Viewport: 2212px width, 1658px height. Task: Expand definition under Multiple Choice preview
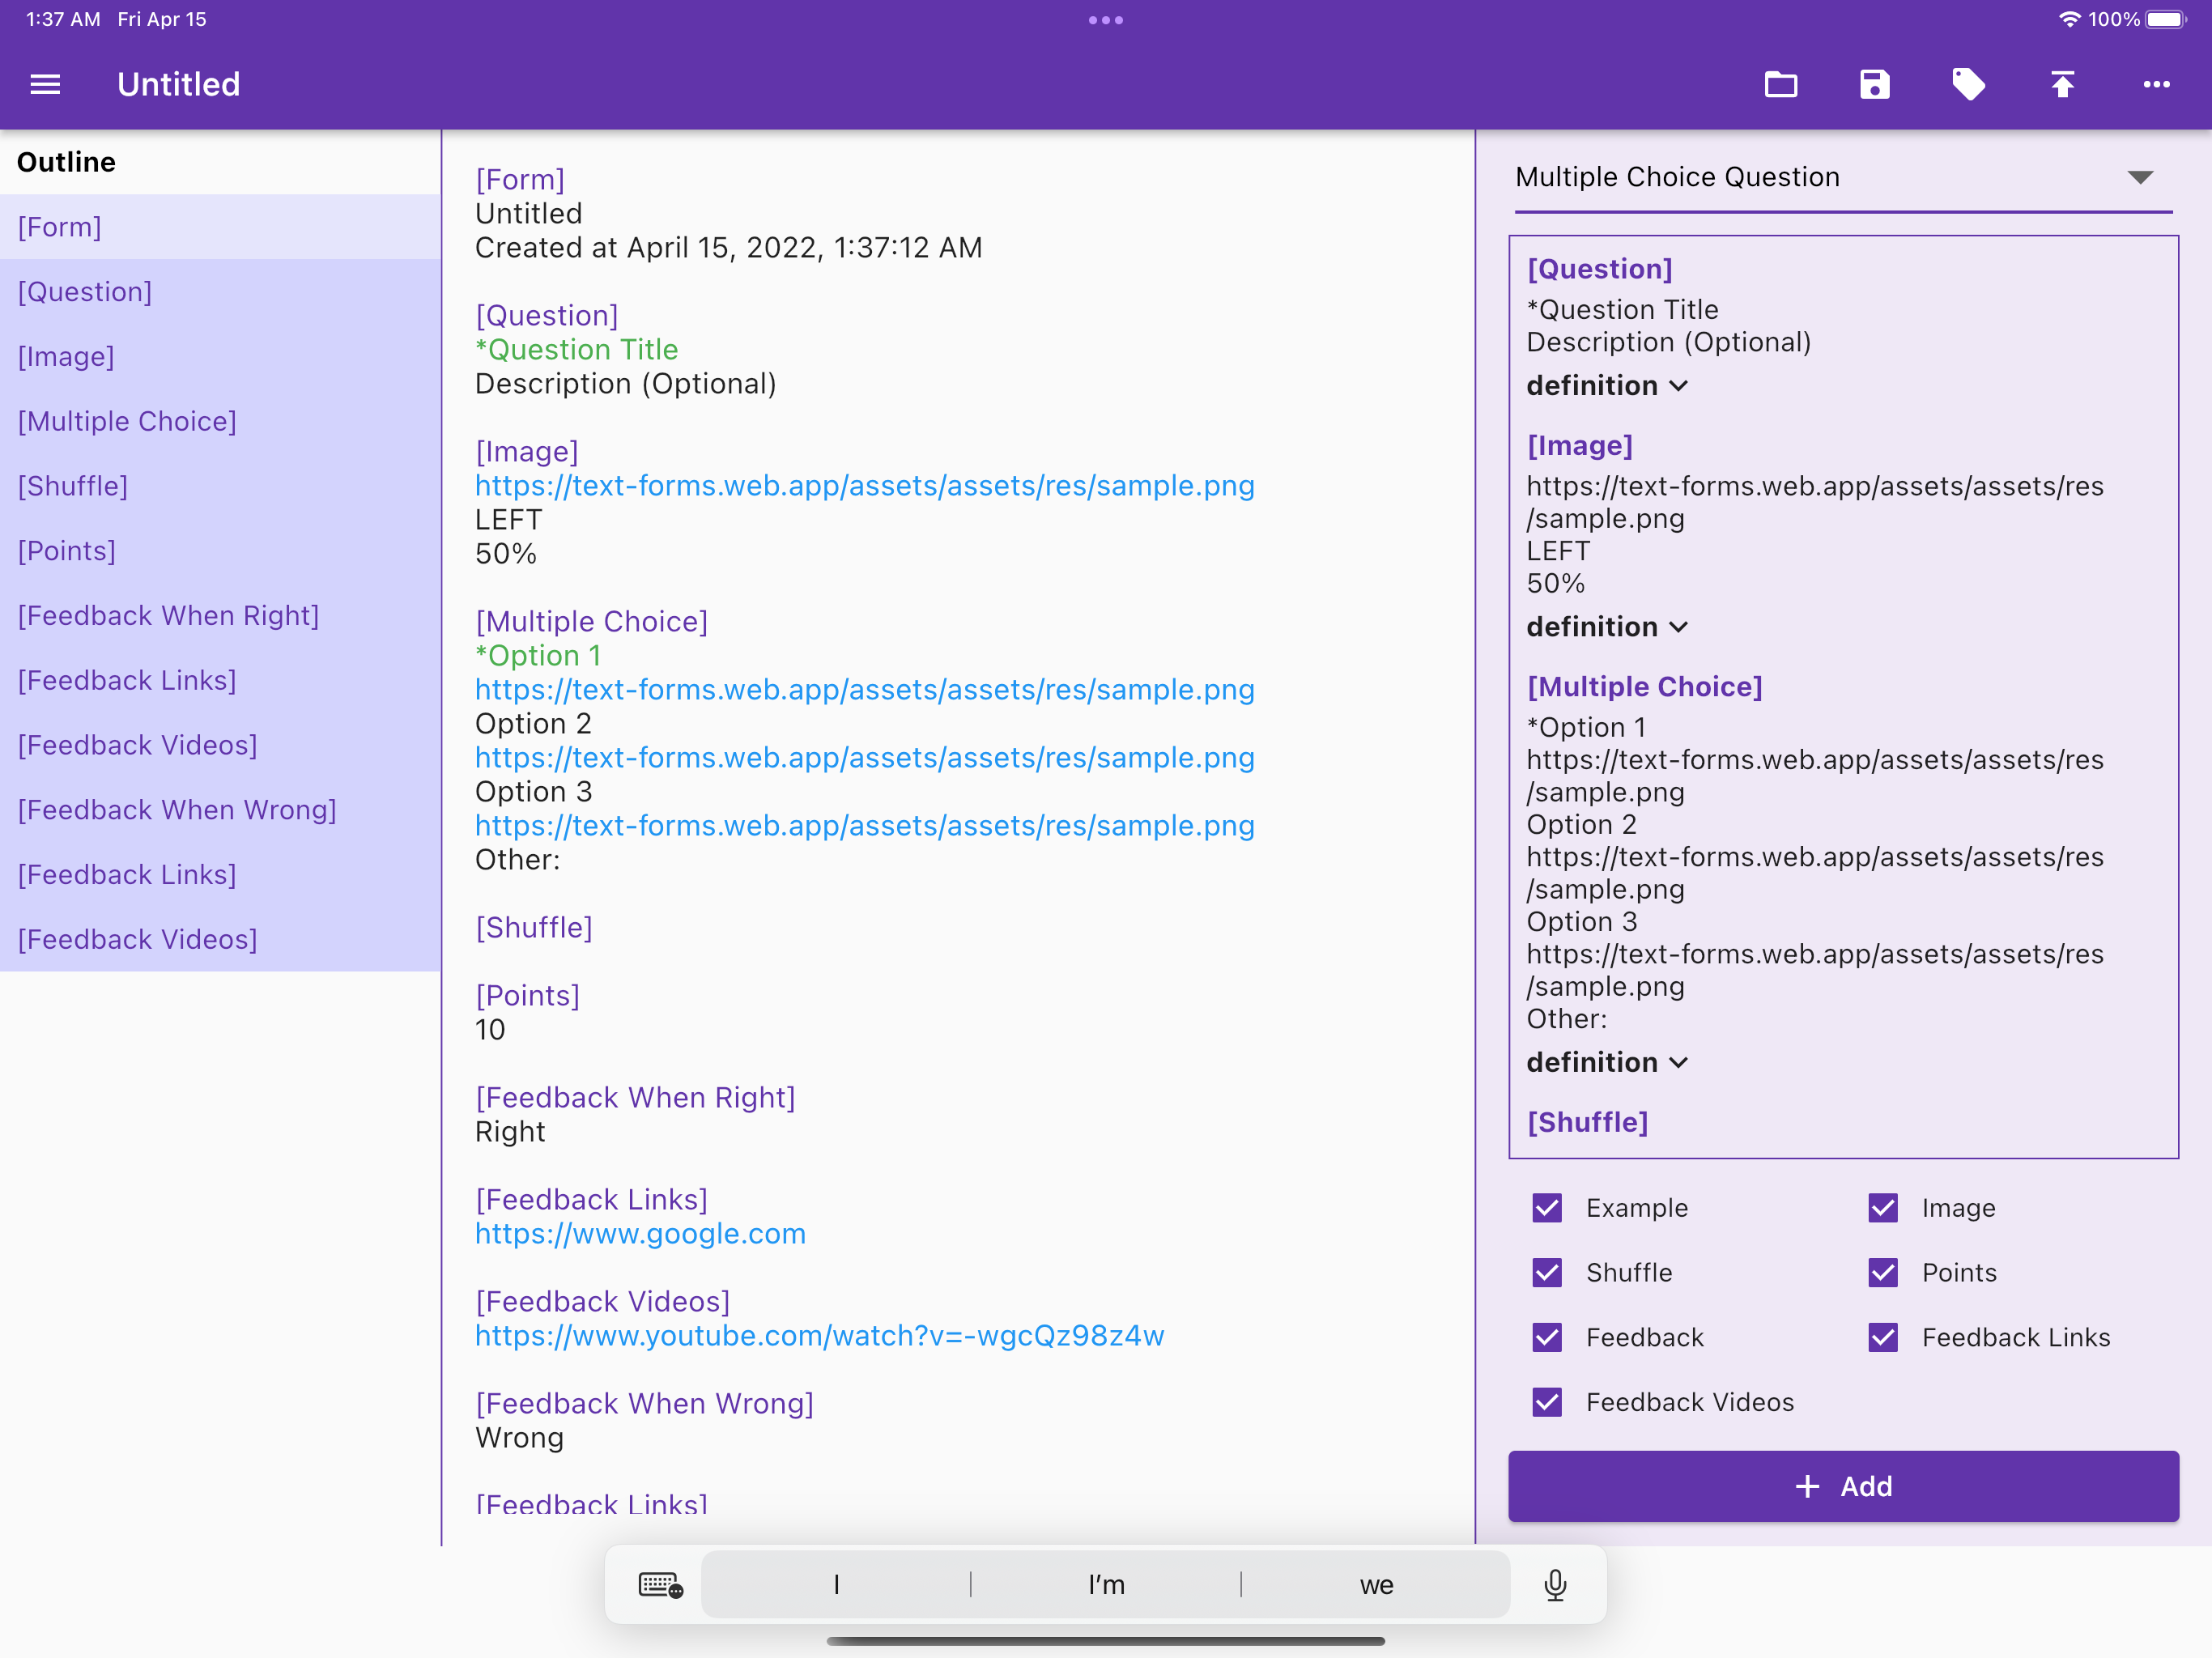1607,1062
